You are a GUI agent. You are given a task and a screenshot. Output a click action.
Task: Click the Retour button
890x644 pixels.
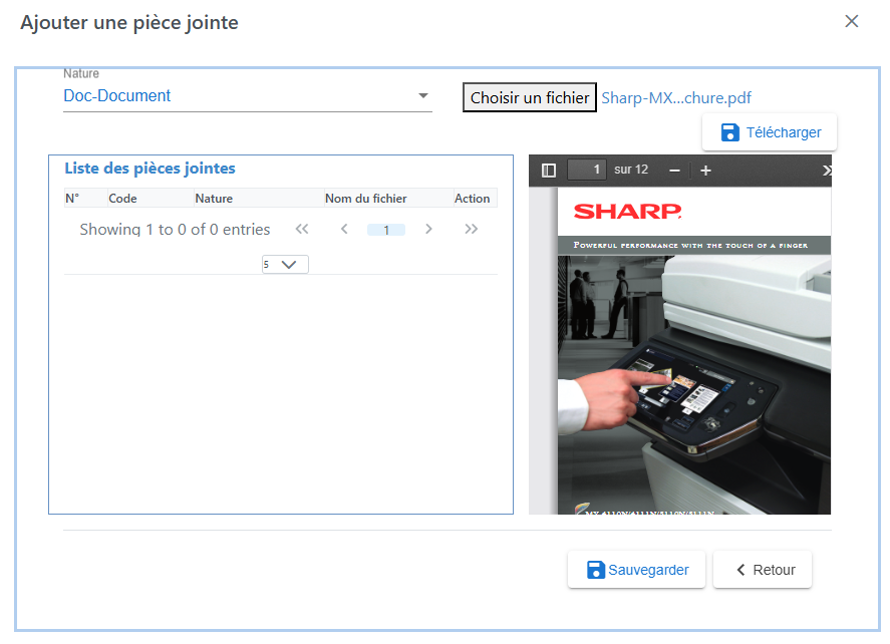click(762, 570)
